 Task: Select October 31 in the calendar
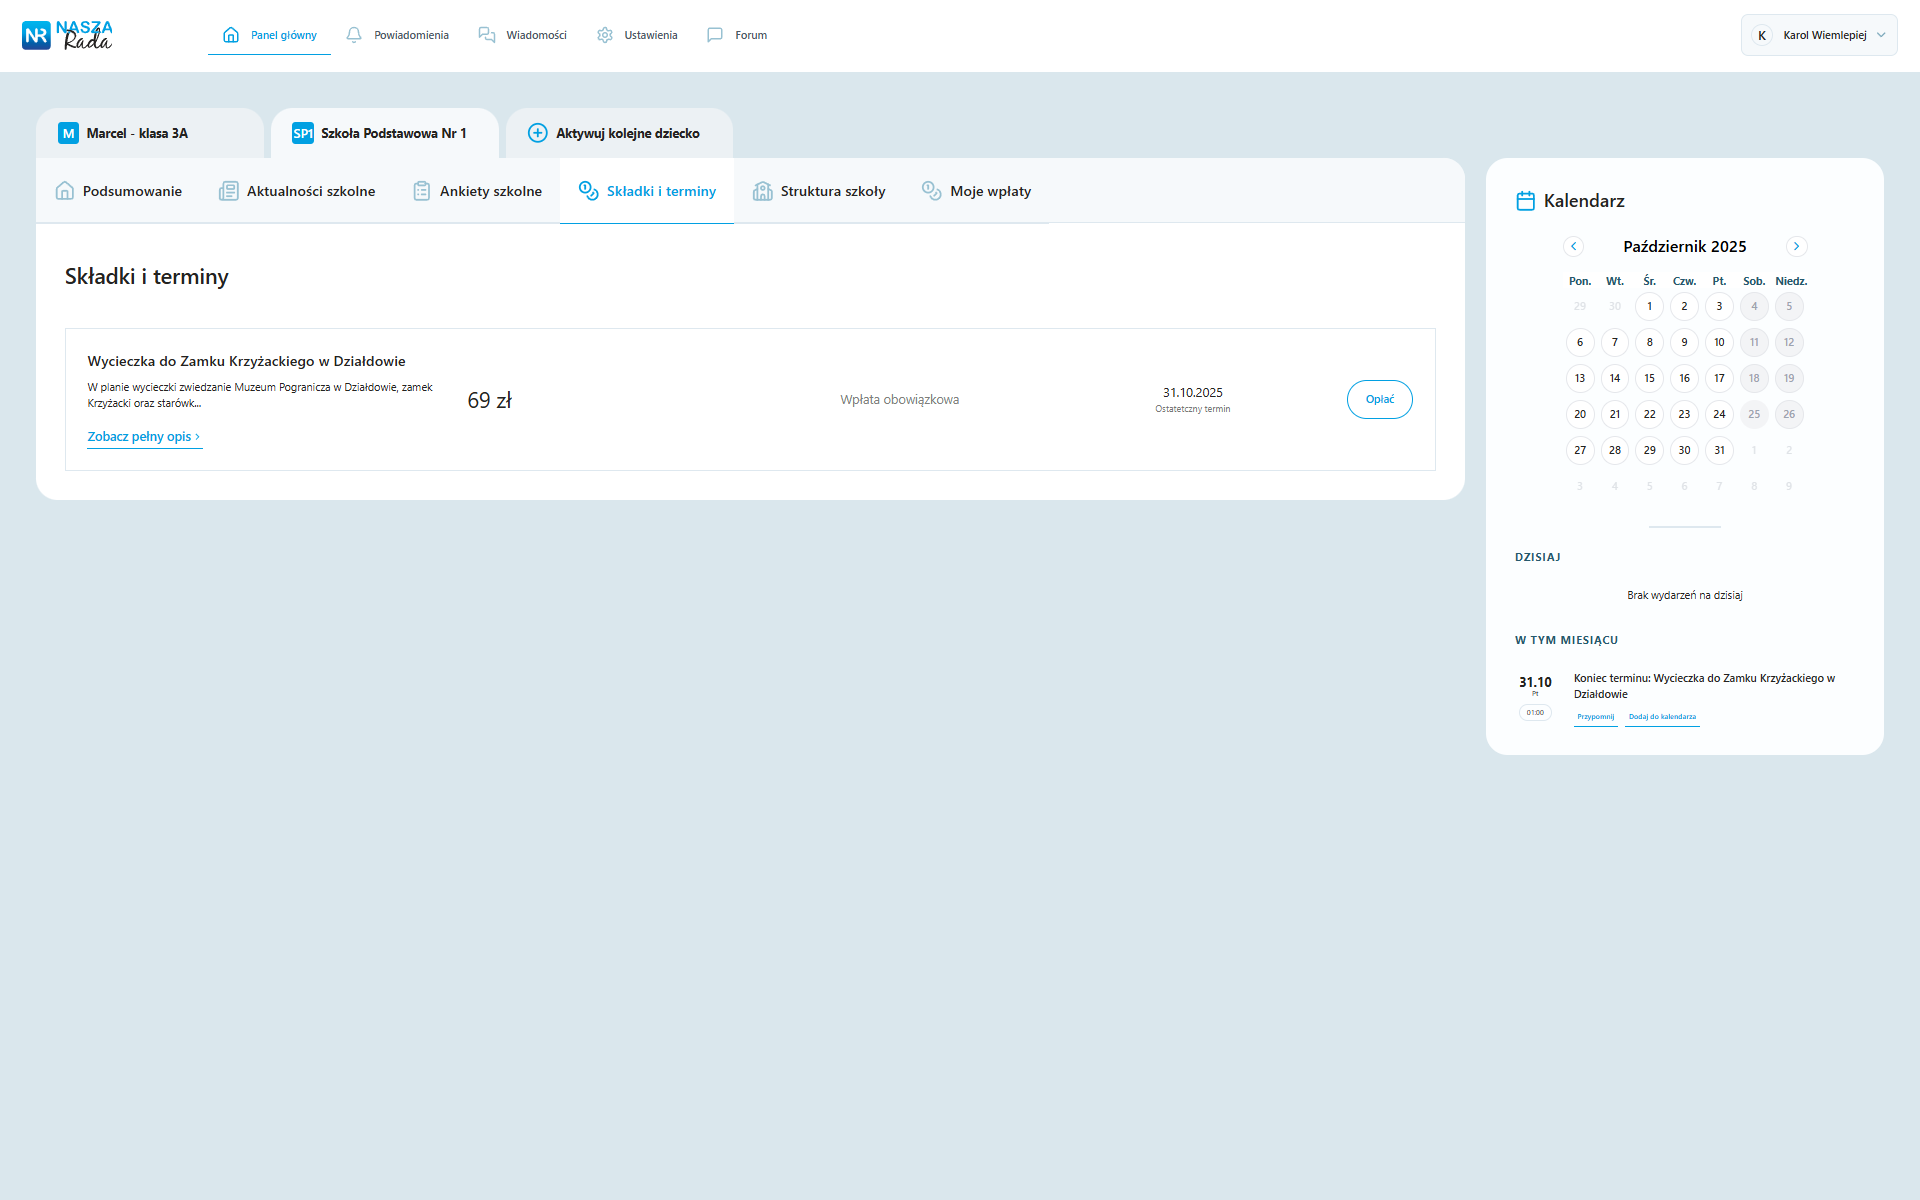[x=1719, y=450]
